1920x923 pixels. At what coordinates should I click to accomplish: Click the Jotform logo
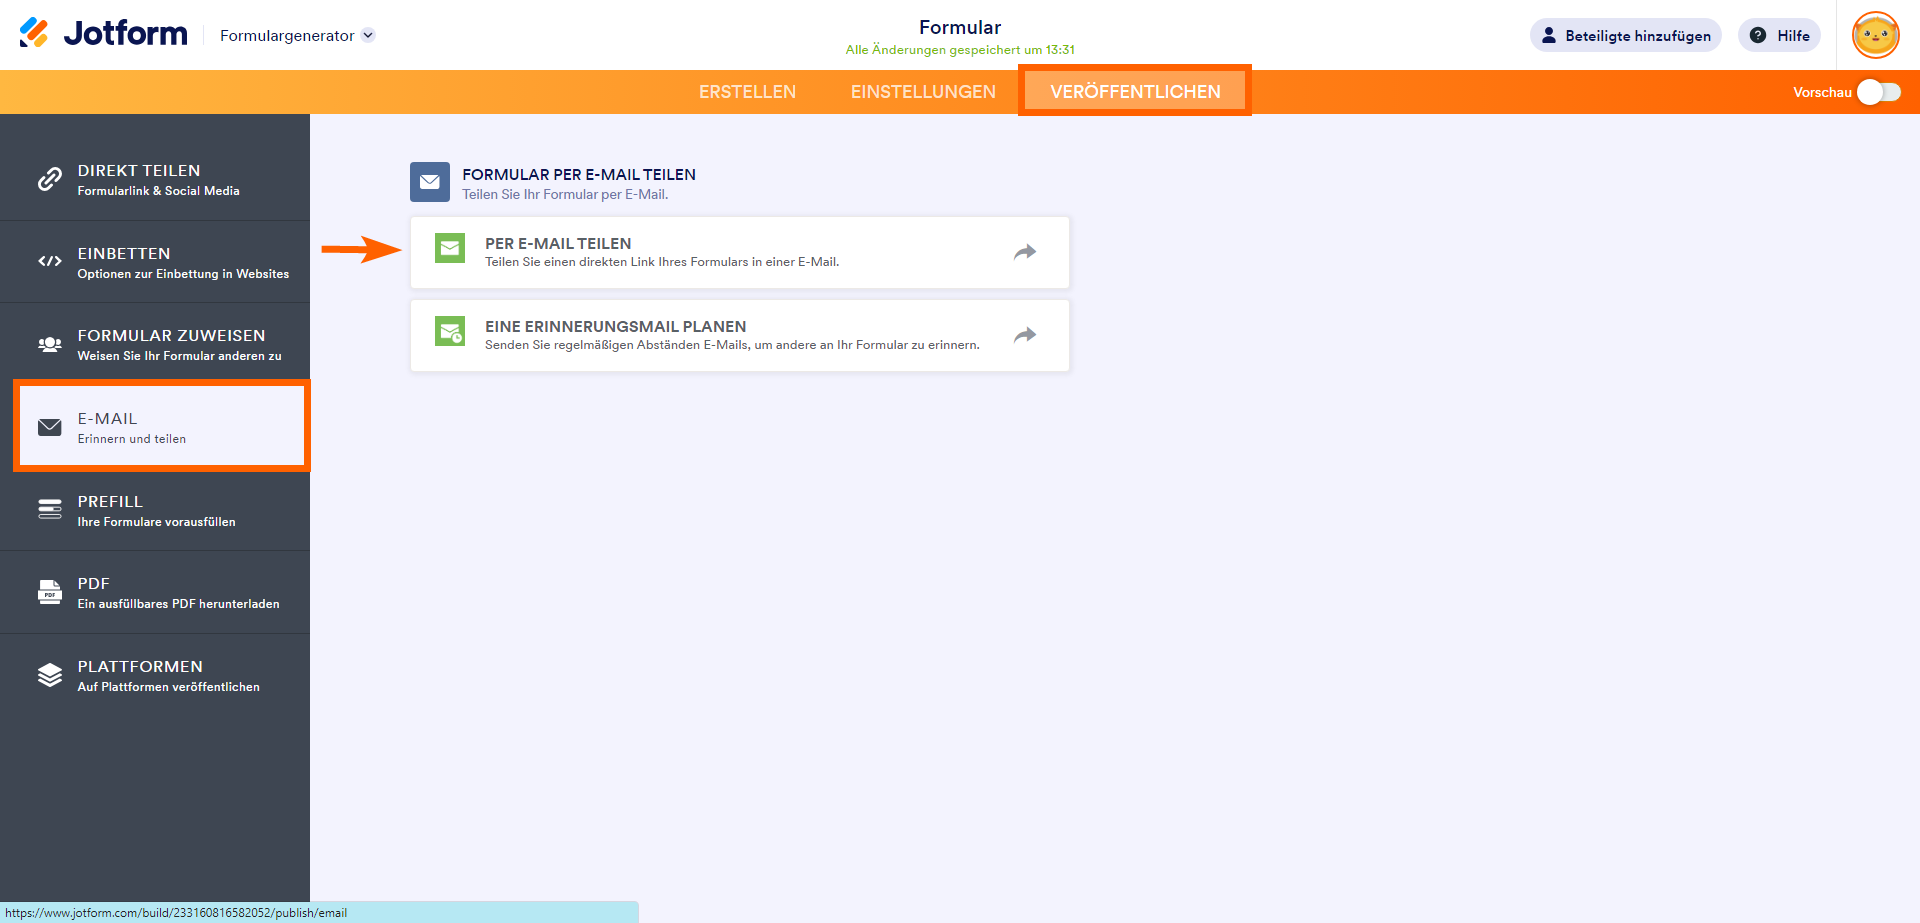(103, 34)
